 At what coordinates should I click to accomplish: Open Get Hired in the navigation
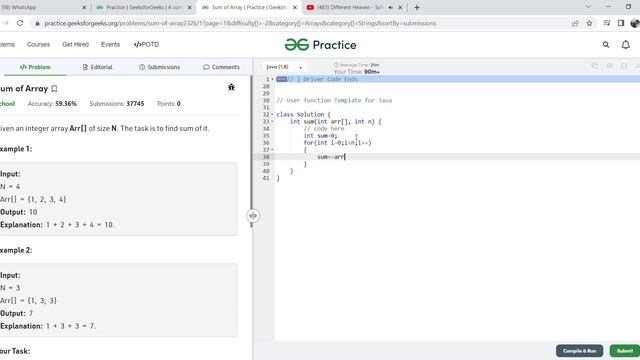[76, 44]
